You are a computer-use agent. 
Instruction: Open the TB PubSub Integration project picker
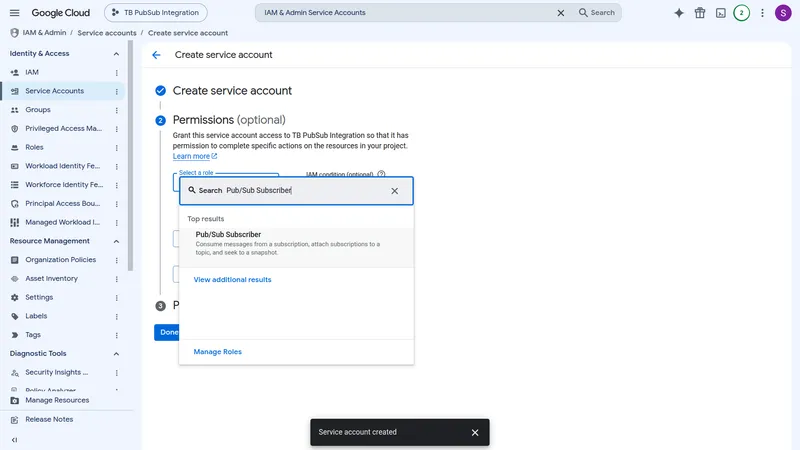[156, 13]
